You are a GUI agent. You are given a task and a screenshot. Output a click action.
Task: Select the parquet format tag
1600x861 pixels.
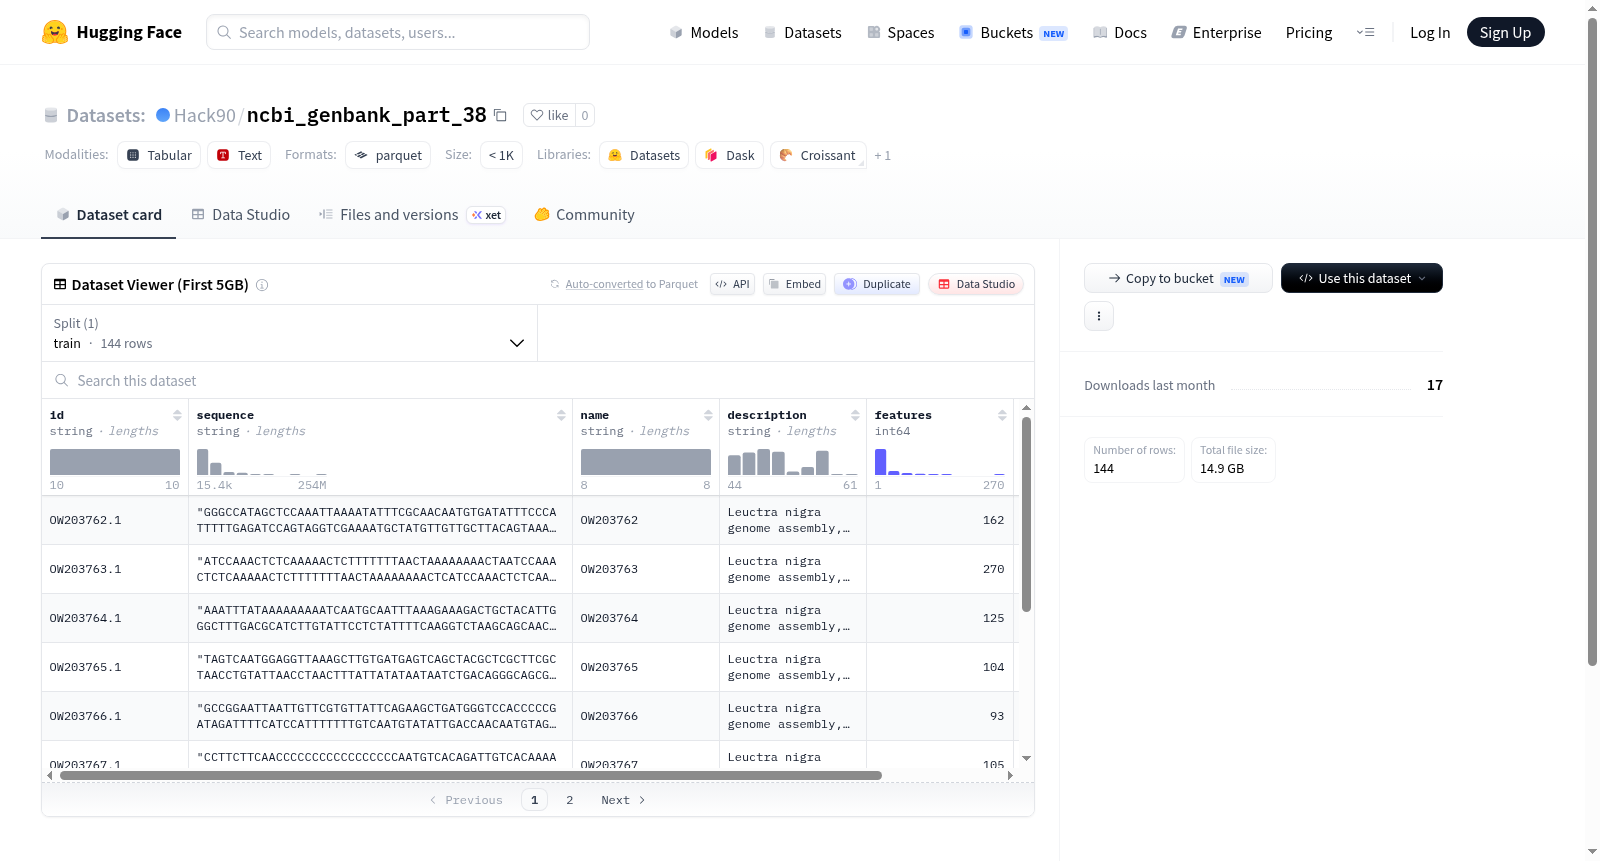click(x=388, y=155)
